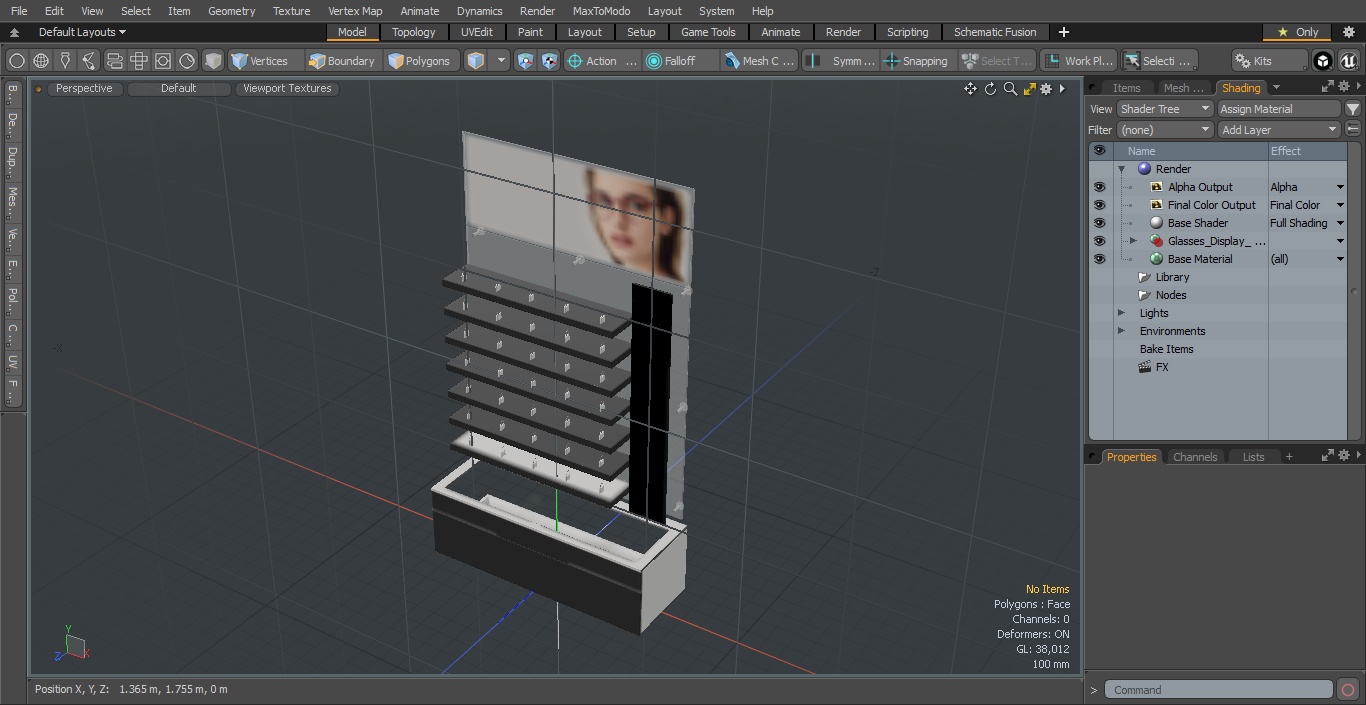
Task: Open viewport settings gear icon
Action: click(x=1046, y=89)
